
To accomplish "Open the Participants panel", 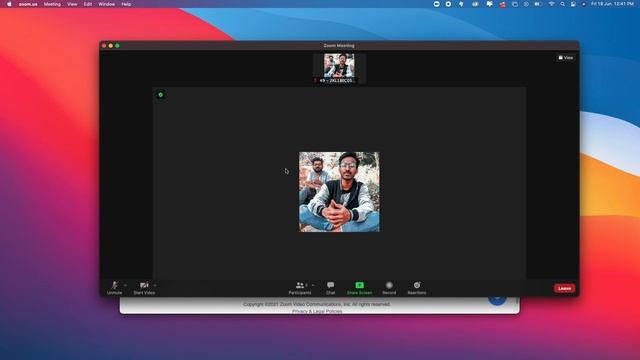I will [300, 288].
